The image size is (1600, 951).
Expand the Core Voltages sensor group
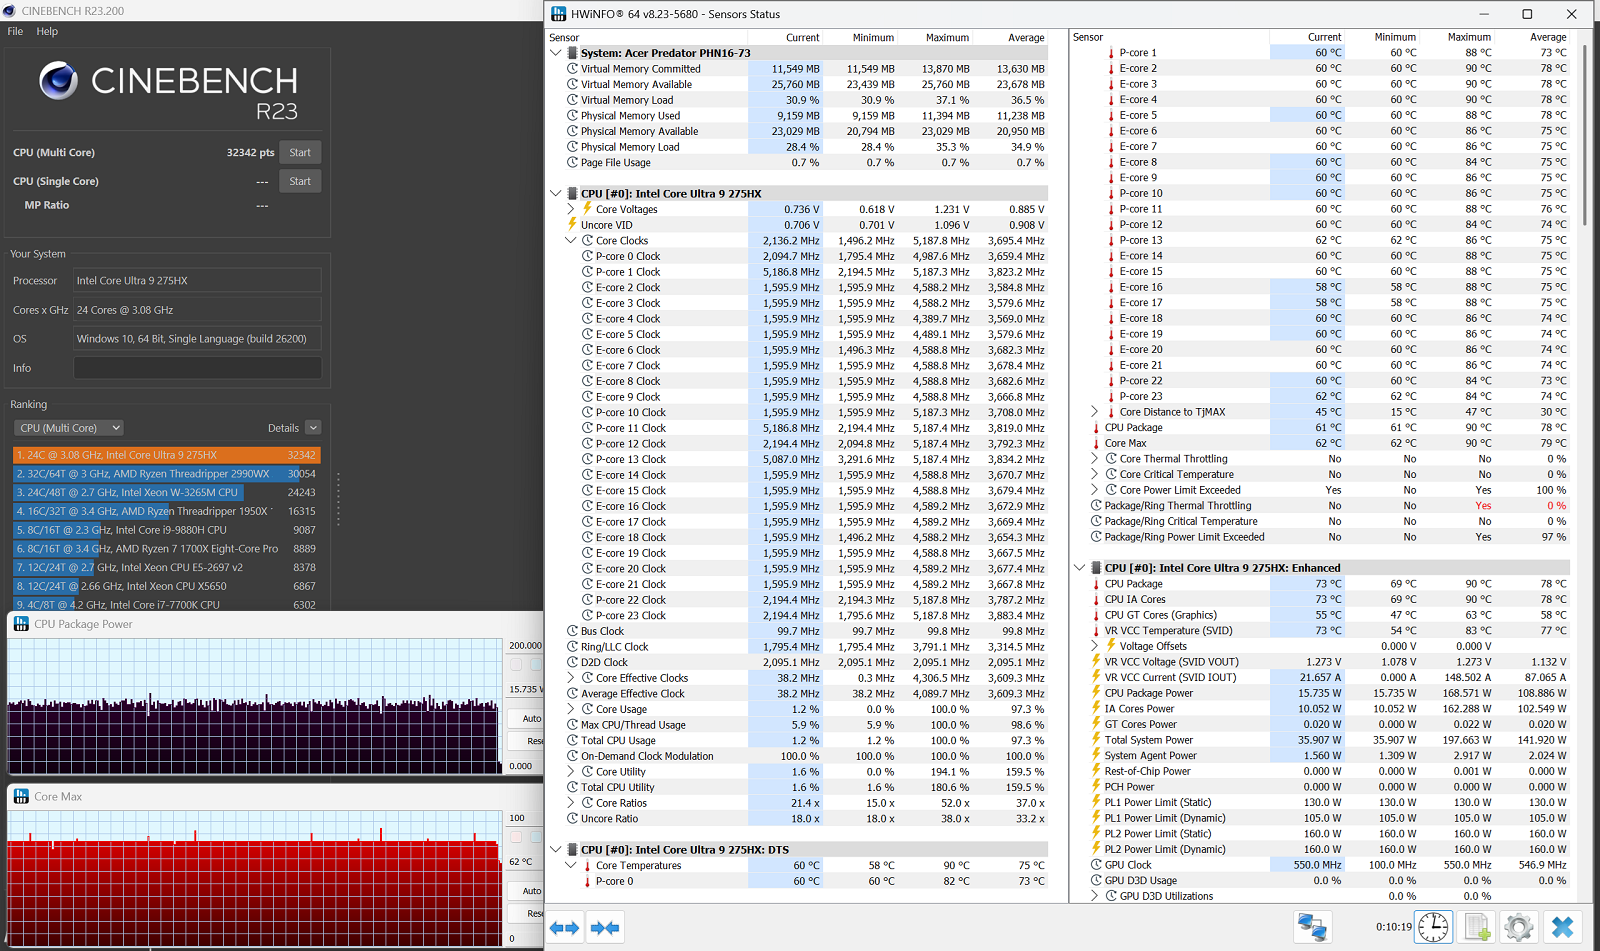pyautogui.click(x=571, y=209)
